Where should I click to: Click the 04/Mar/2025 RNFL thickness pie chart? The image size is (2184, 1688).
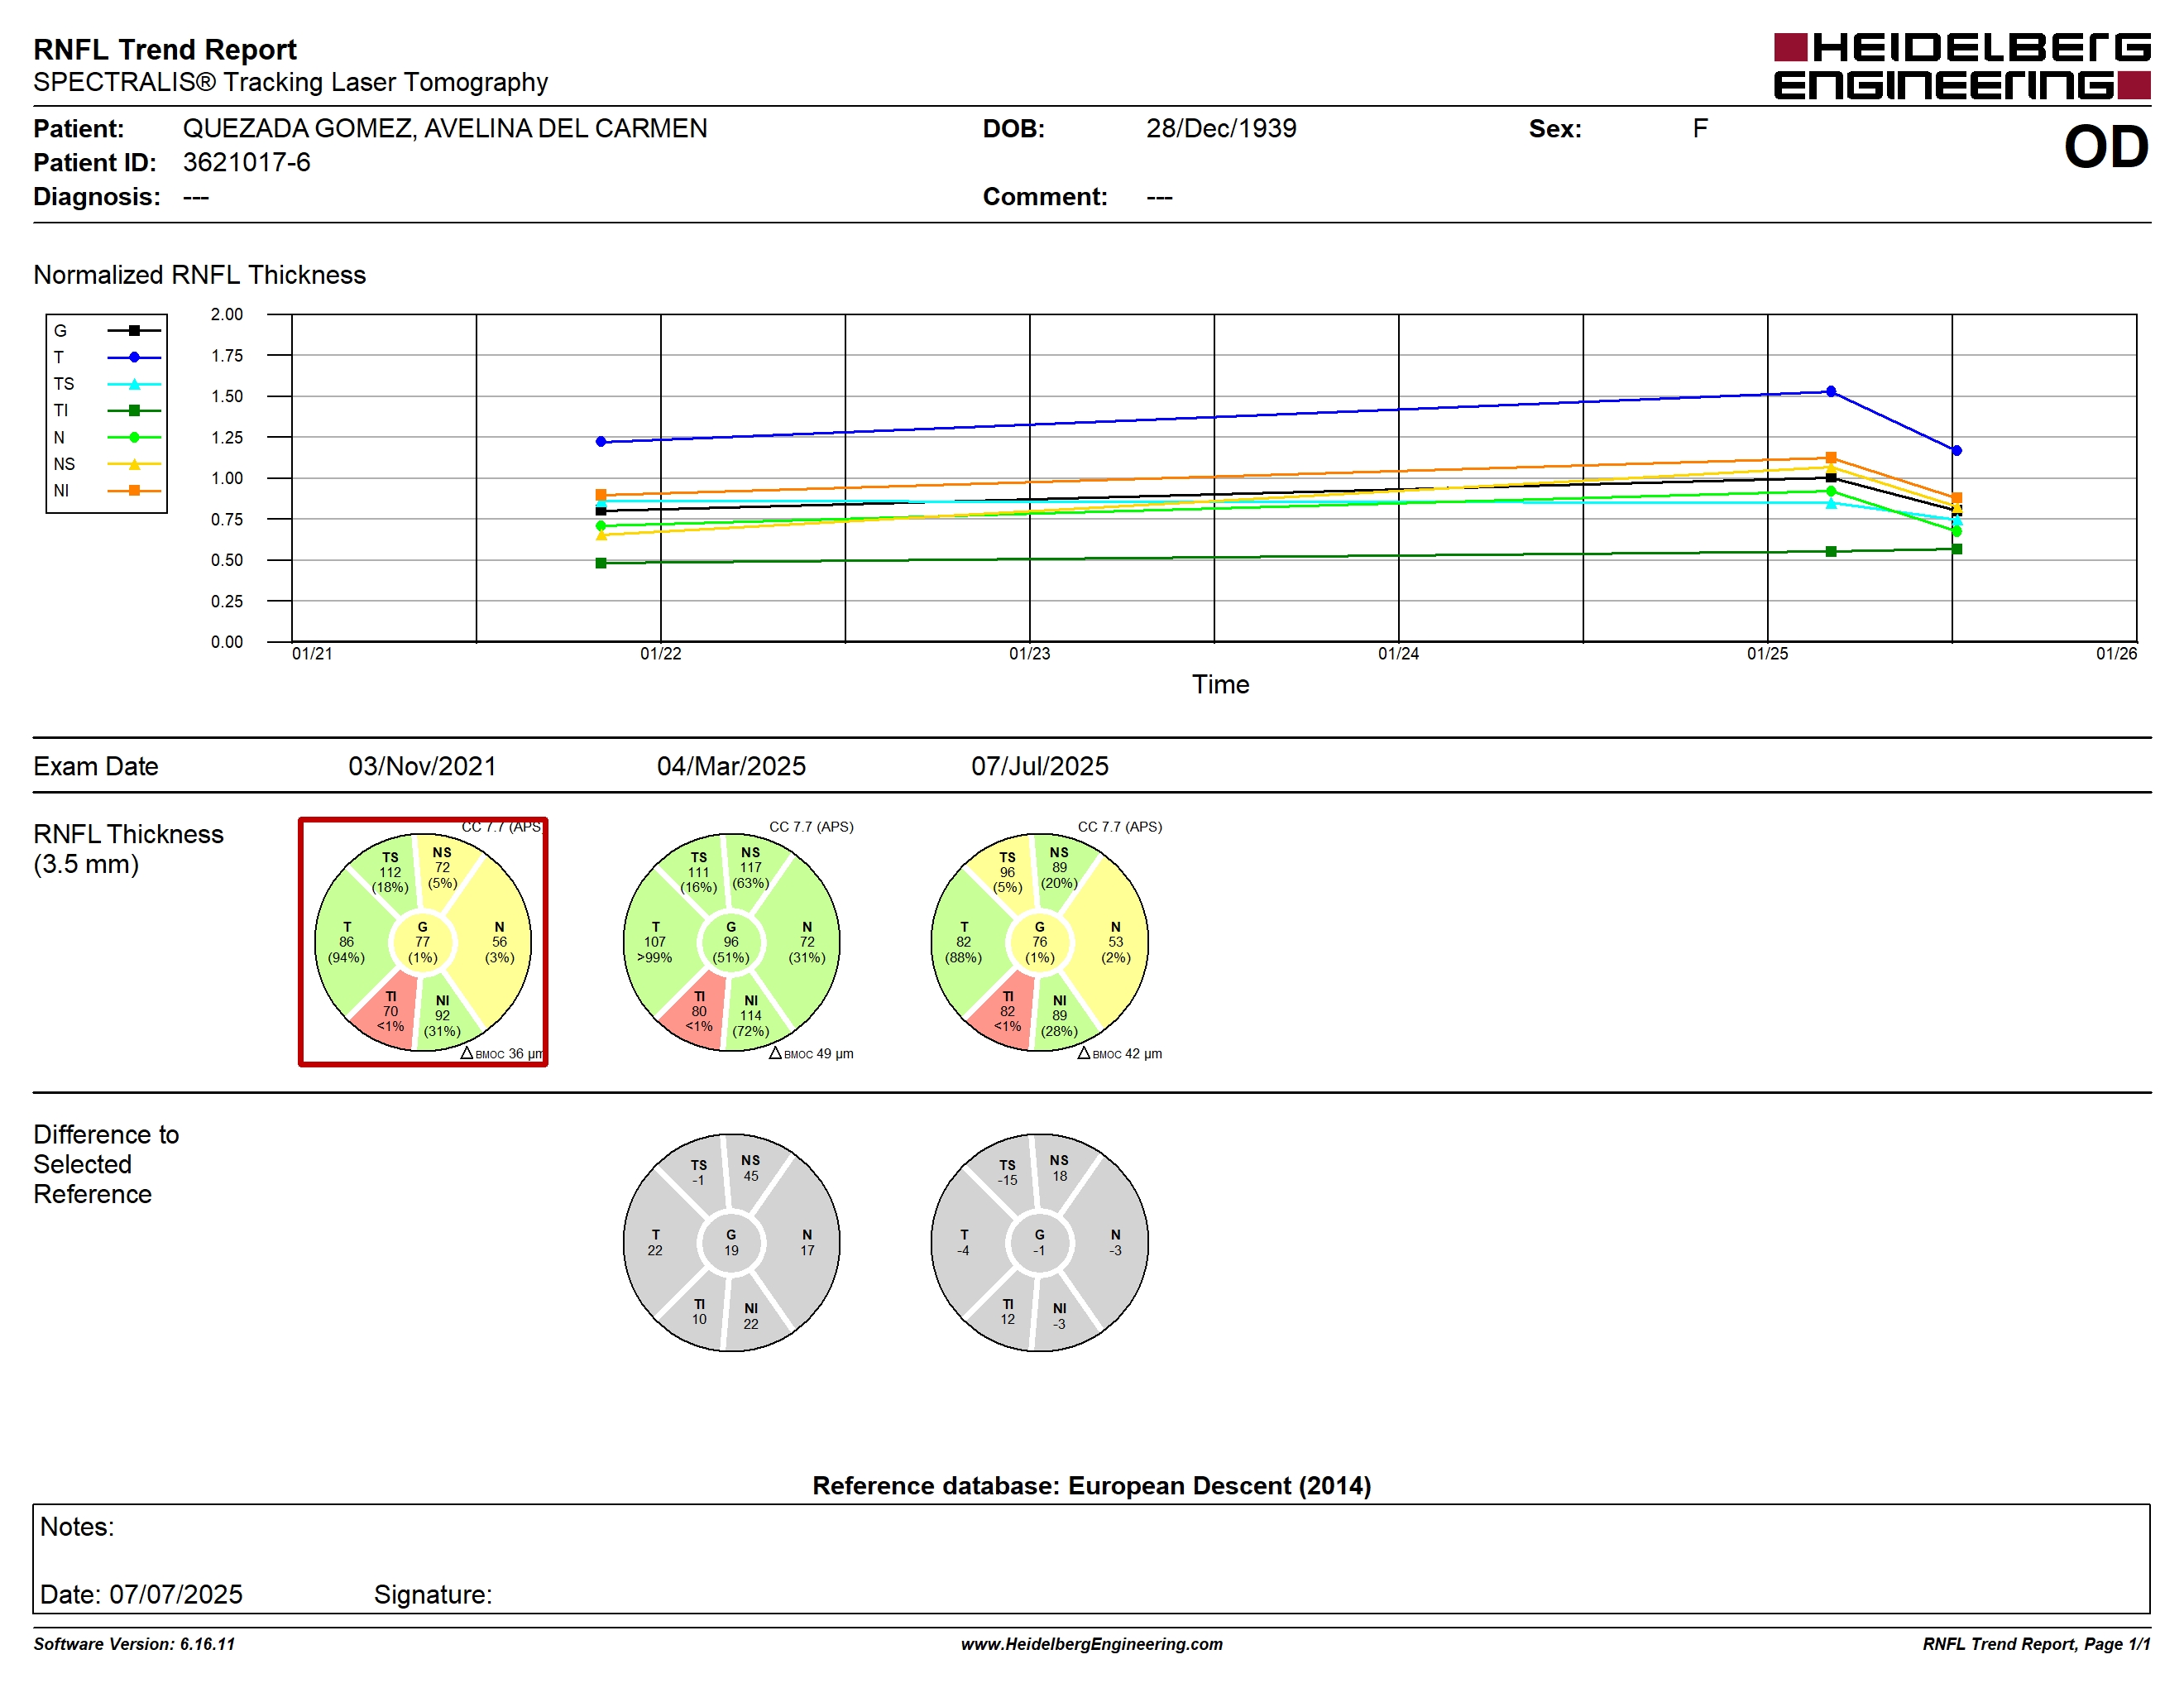pos(731,942)
